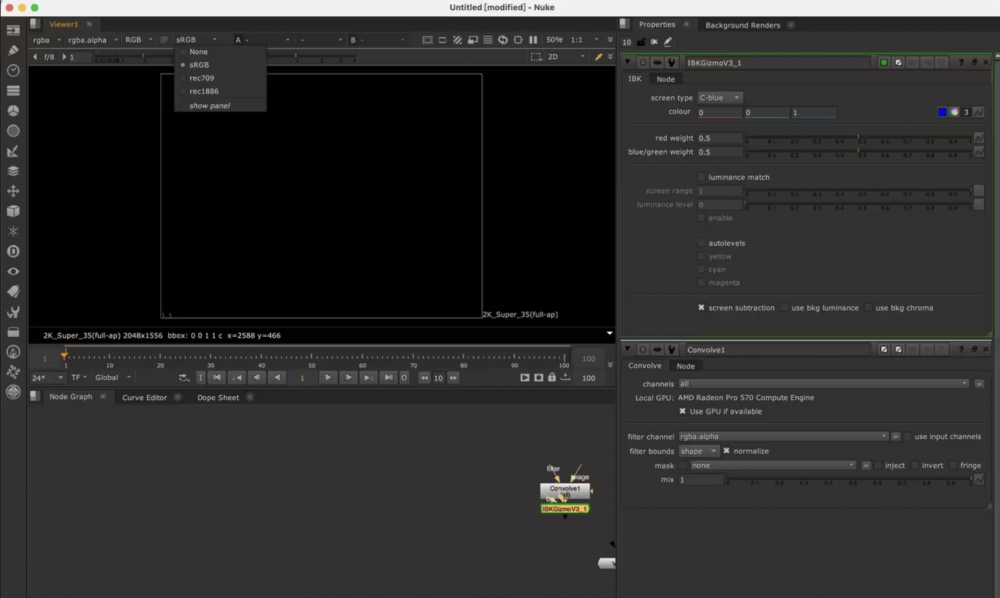Click the viewer pencil edit icon
This screenshot has height=598, width=1000.
click(598, 57)
